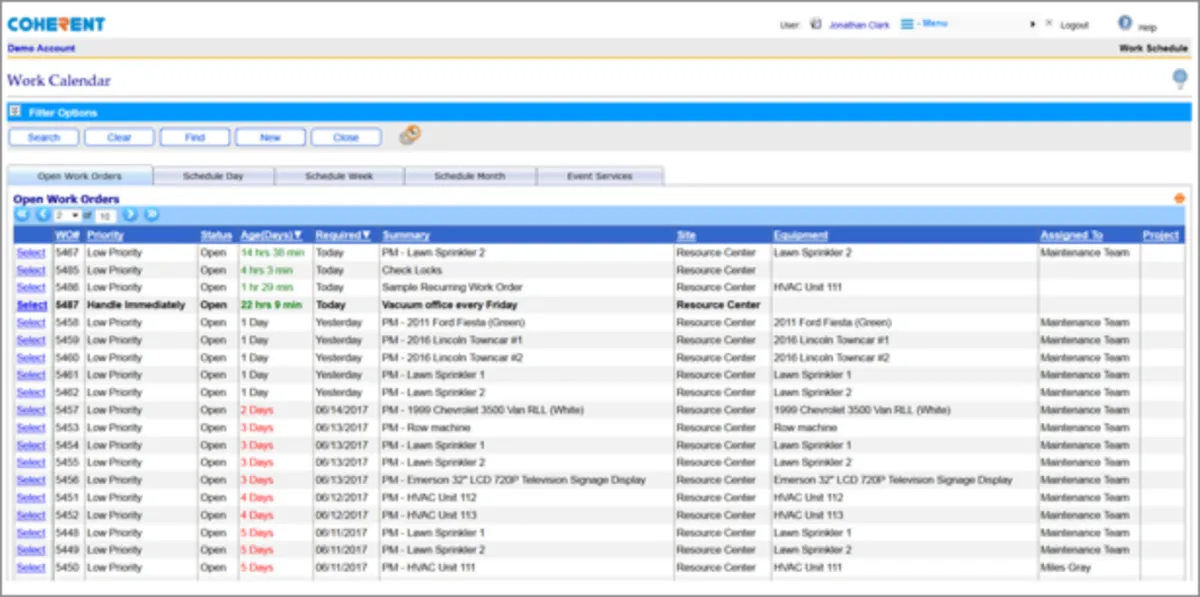This screenshot has height=597, width=1200.
Task: Click the Search button
Action: coord(44,137)
